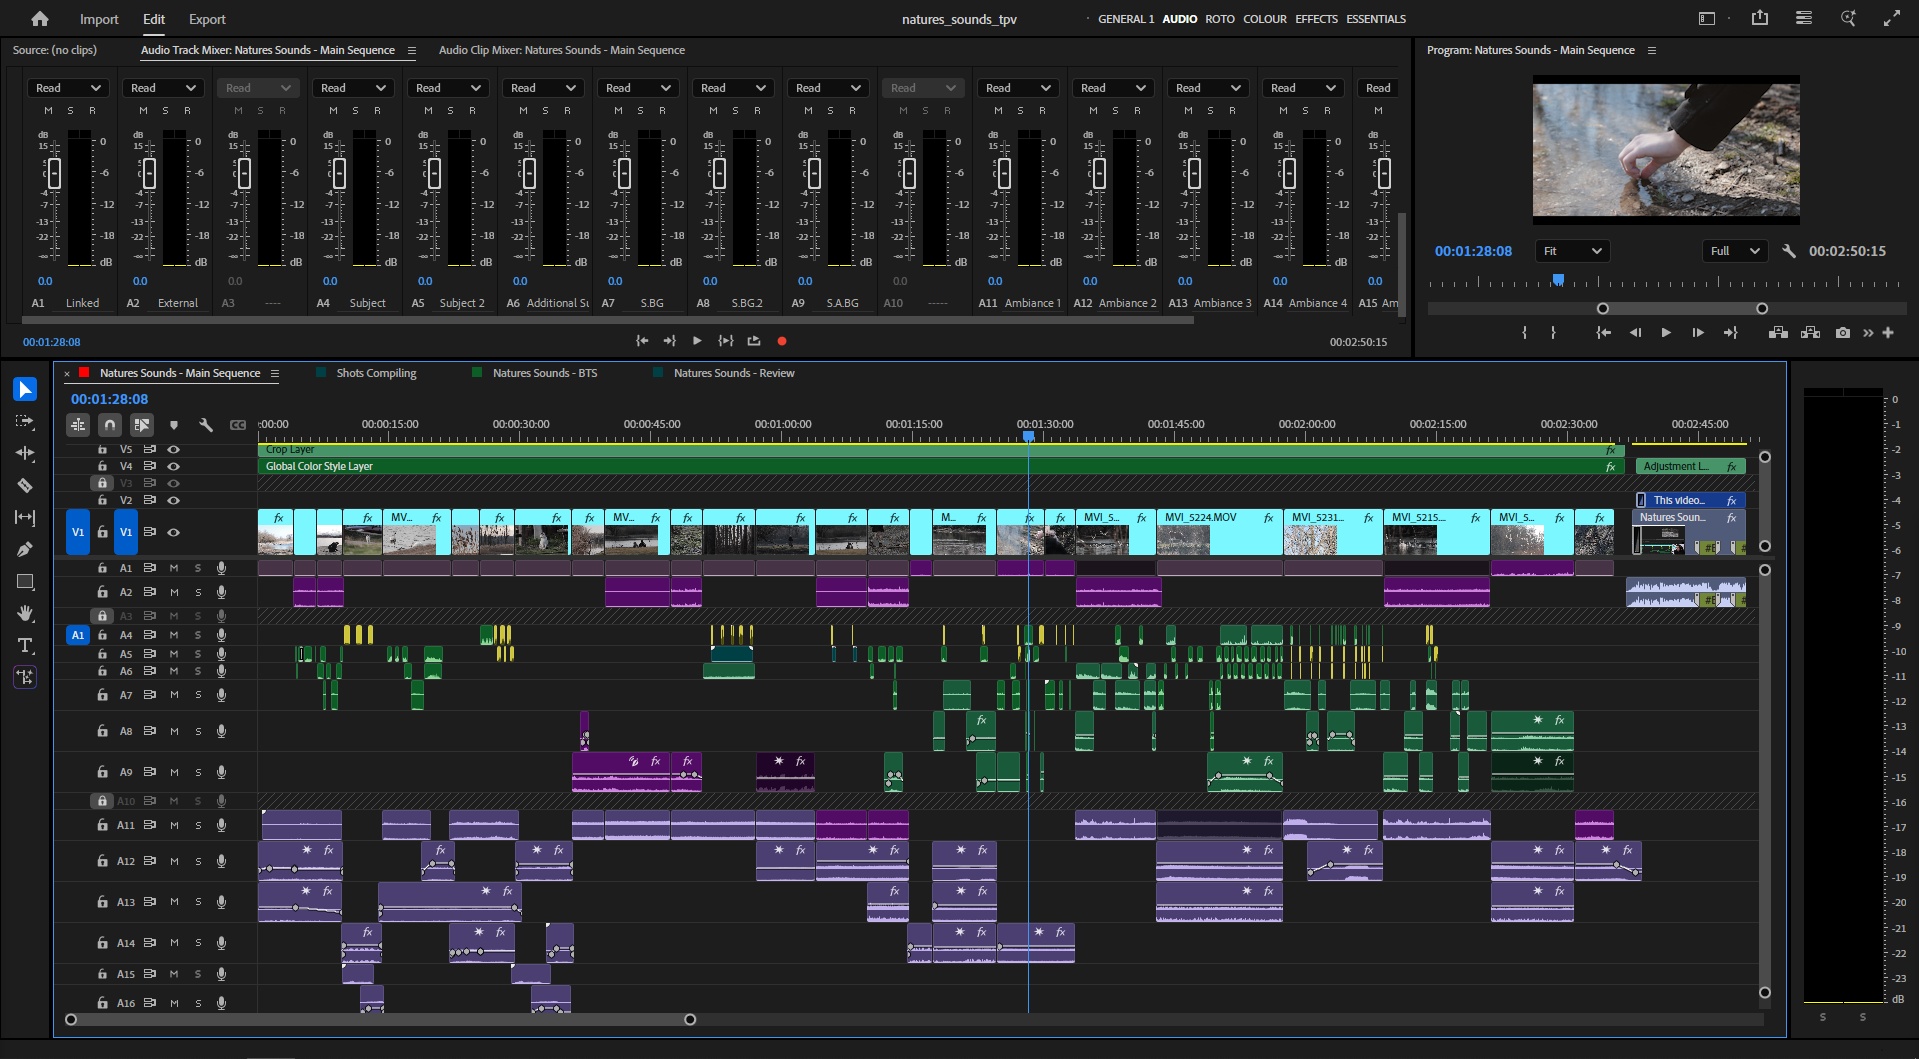Toggle snap in the timeline

tap(110, 425)
